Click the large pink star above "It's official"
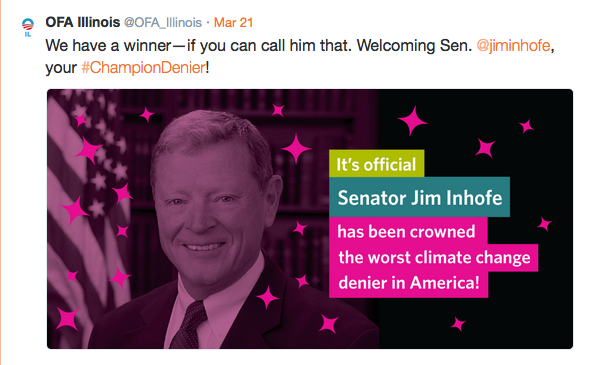 412,121
